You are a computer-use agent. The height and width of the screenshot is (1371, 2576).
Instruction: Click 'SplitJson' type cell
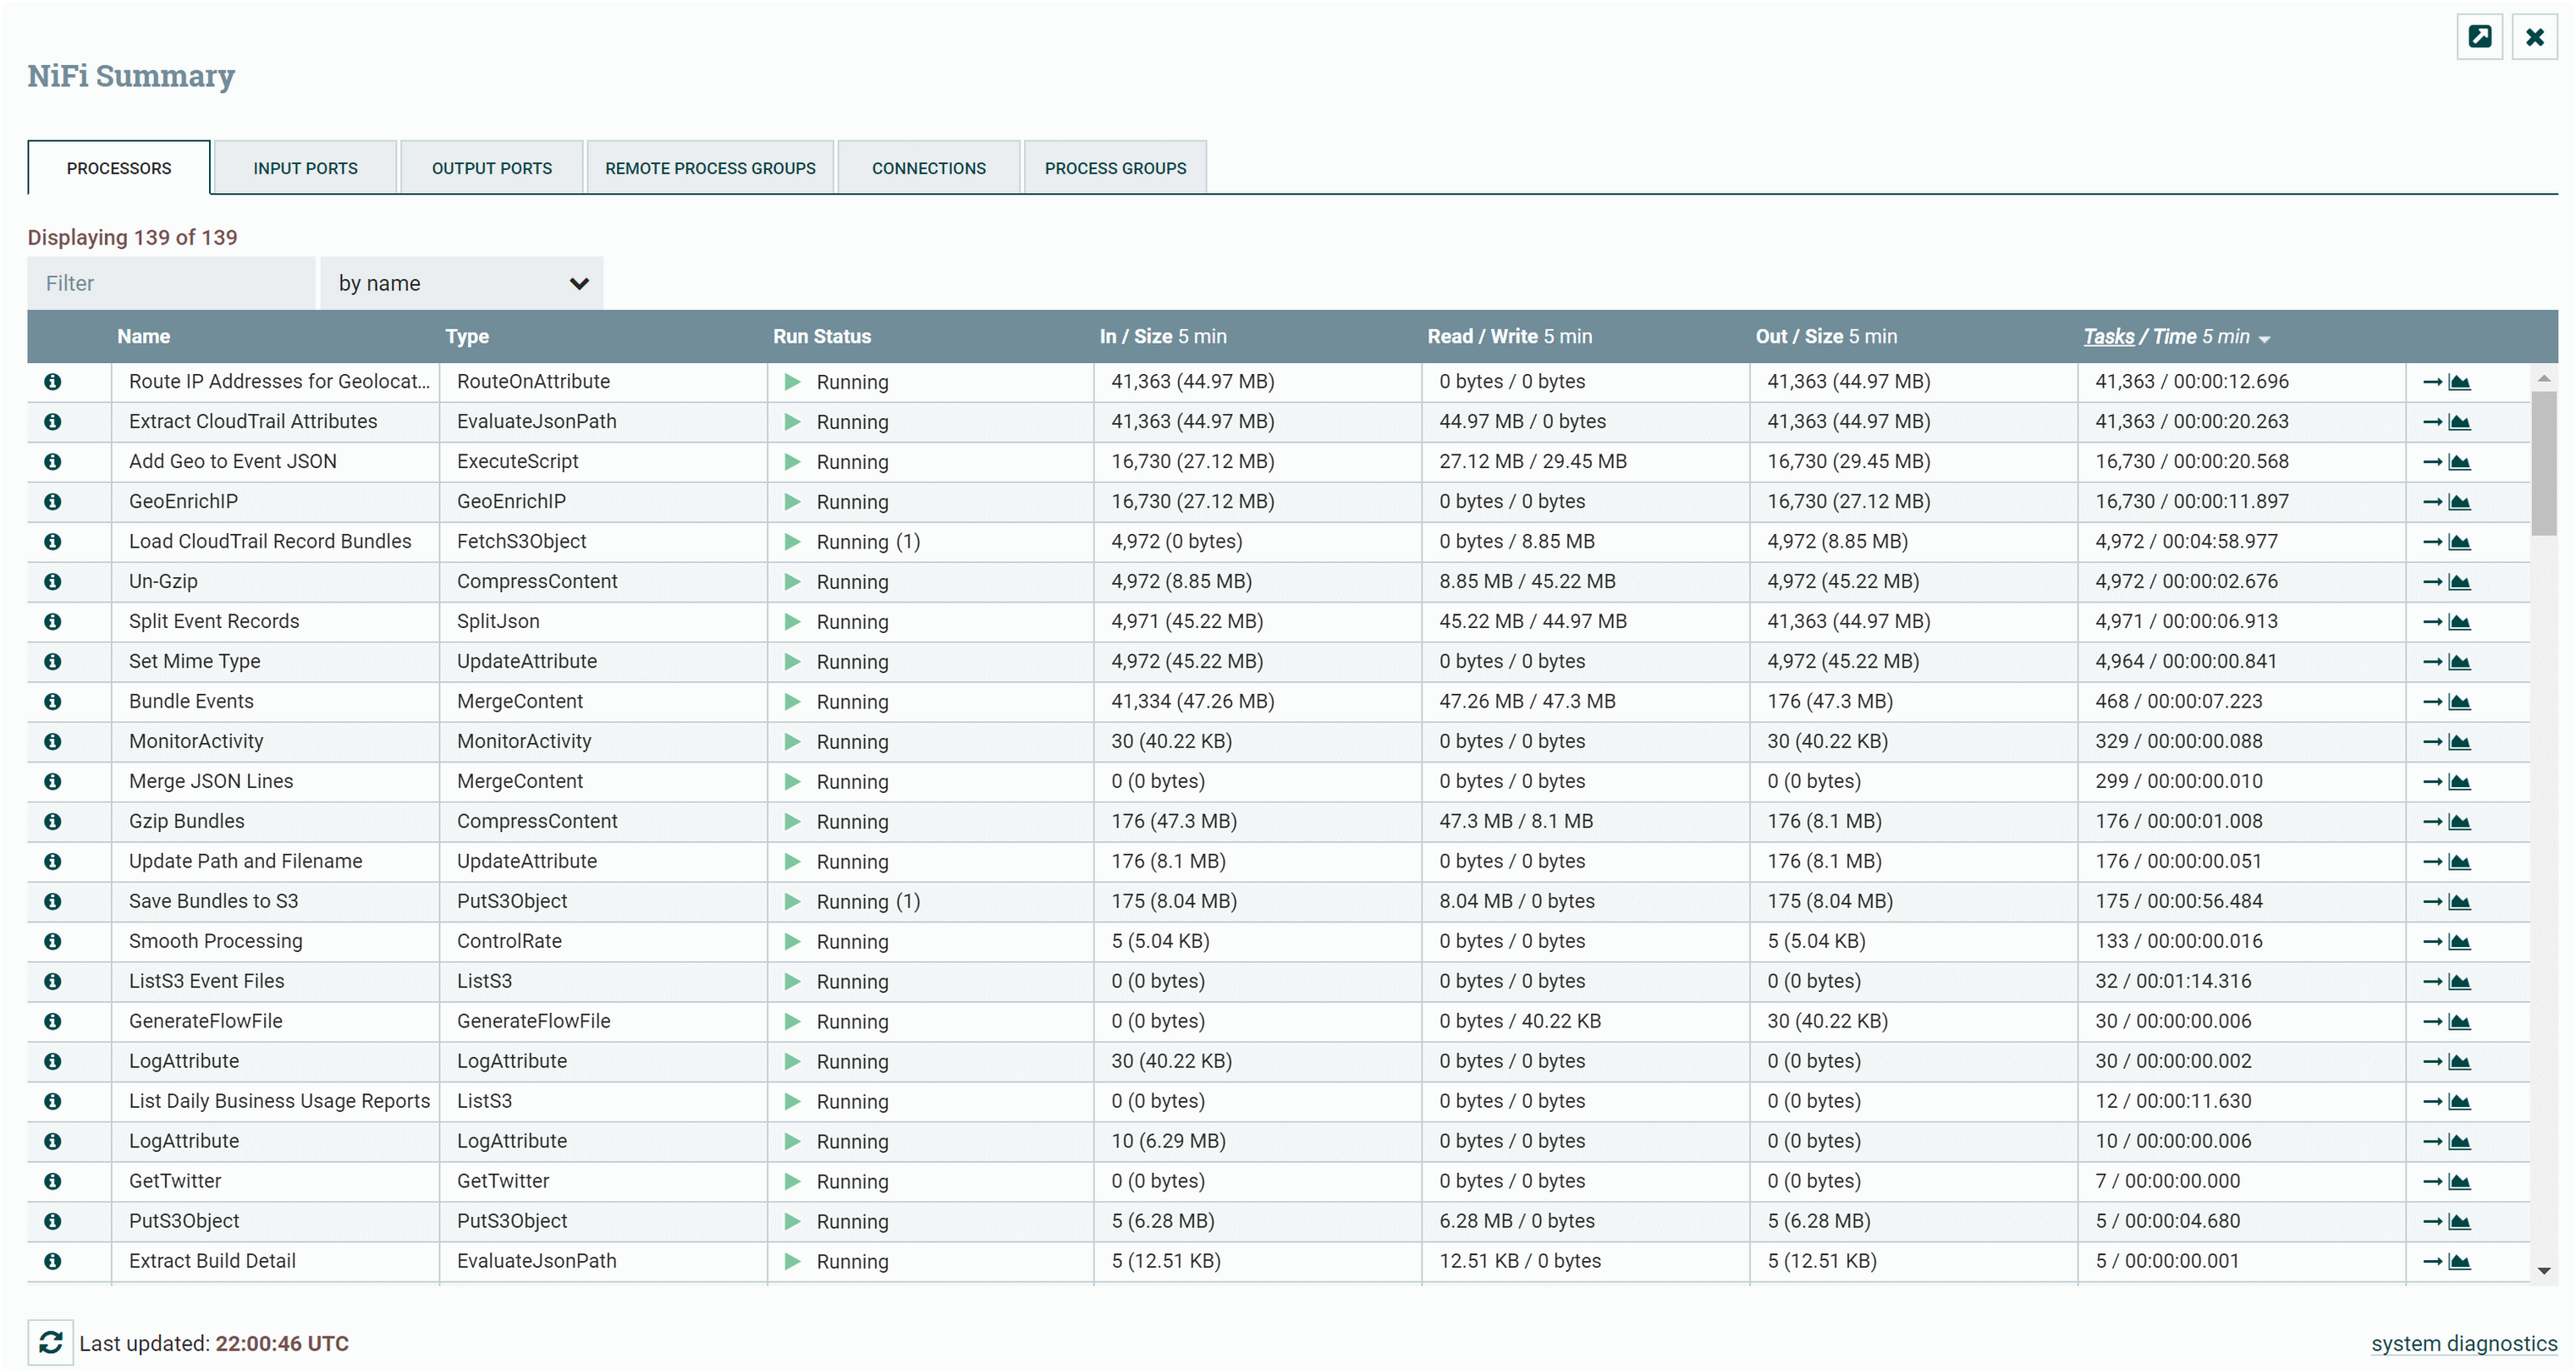coord(498,621)
